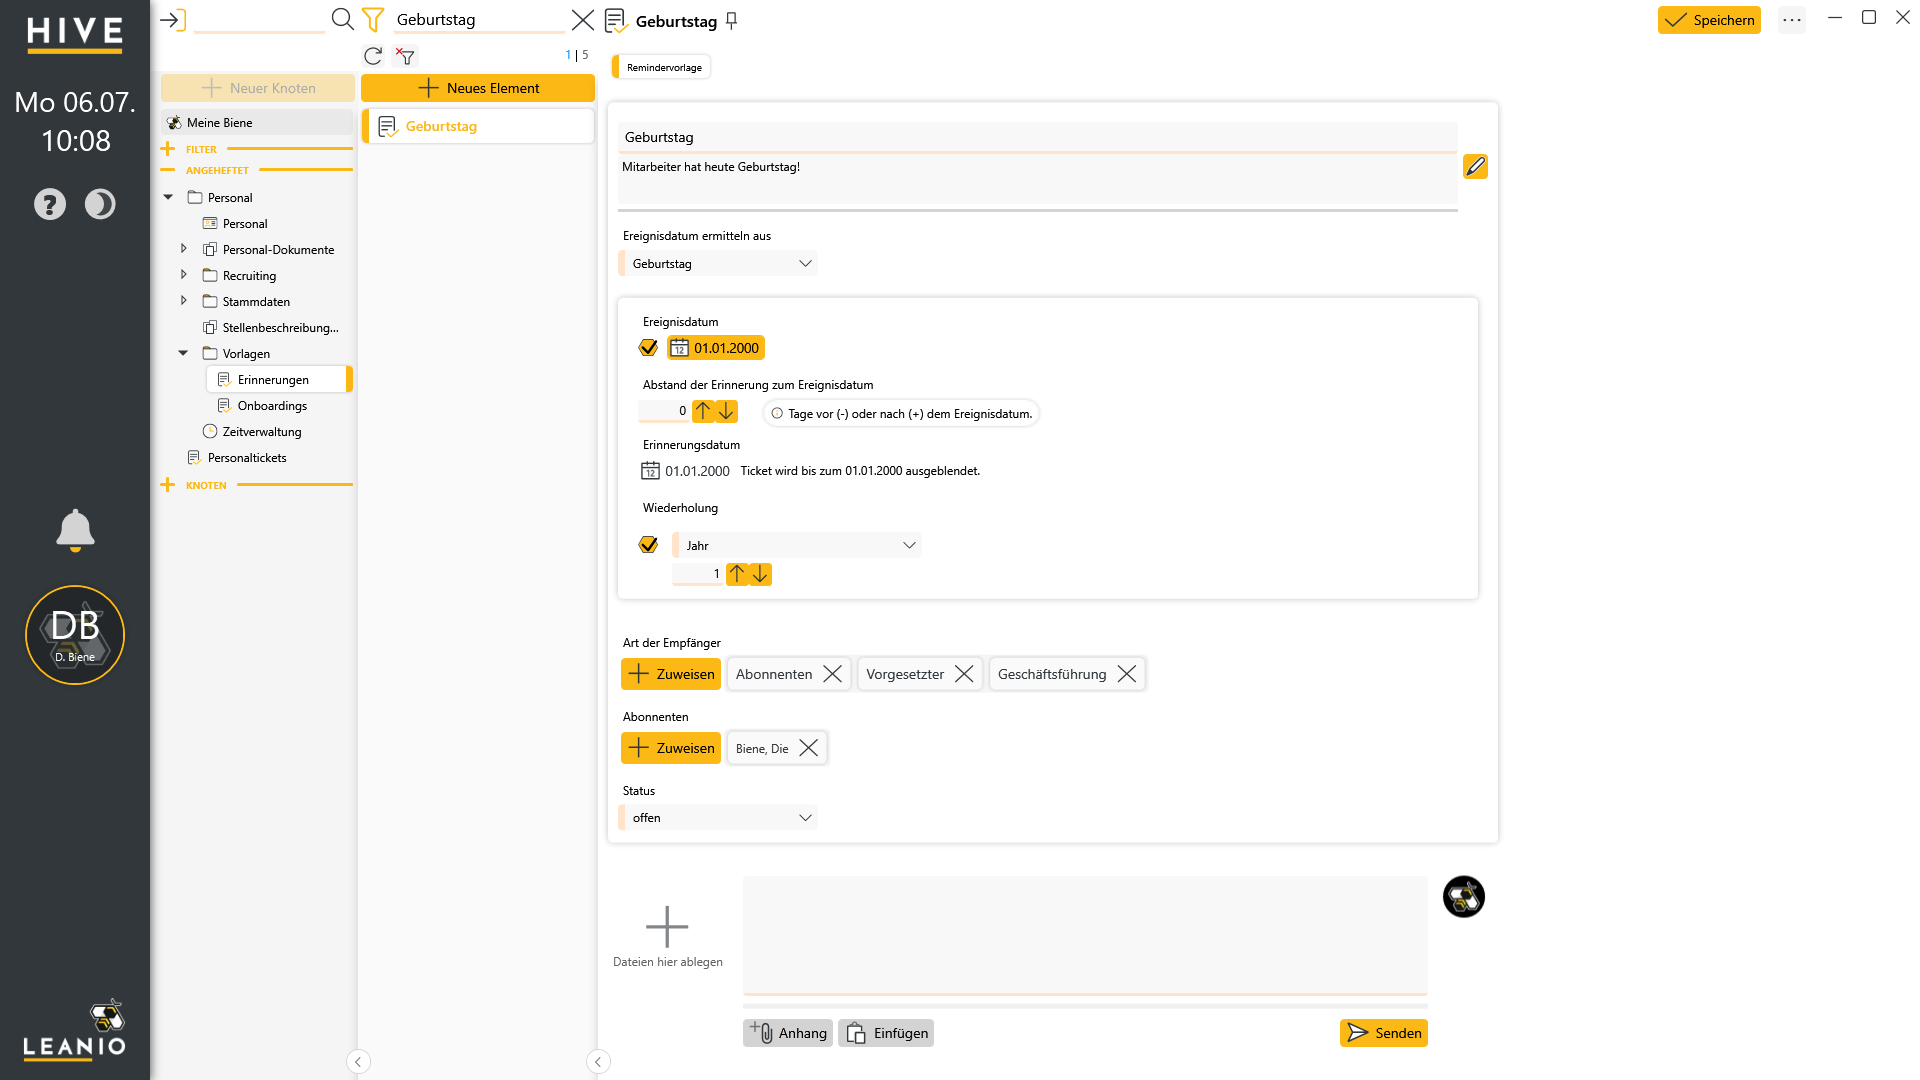This screenshot has height=1080, width=1920.
Task: Open the help question mark icon
Action: 50,204
